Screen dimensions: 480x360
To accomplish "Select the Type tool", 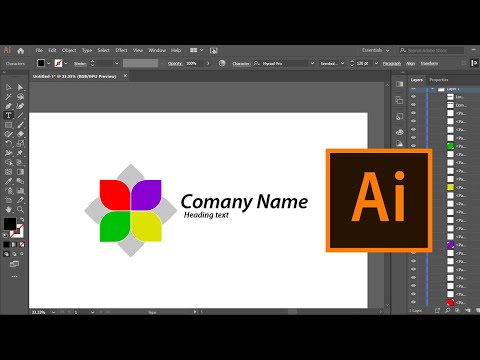I will click(x=9, y=115).
